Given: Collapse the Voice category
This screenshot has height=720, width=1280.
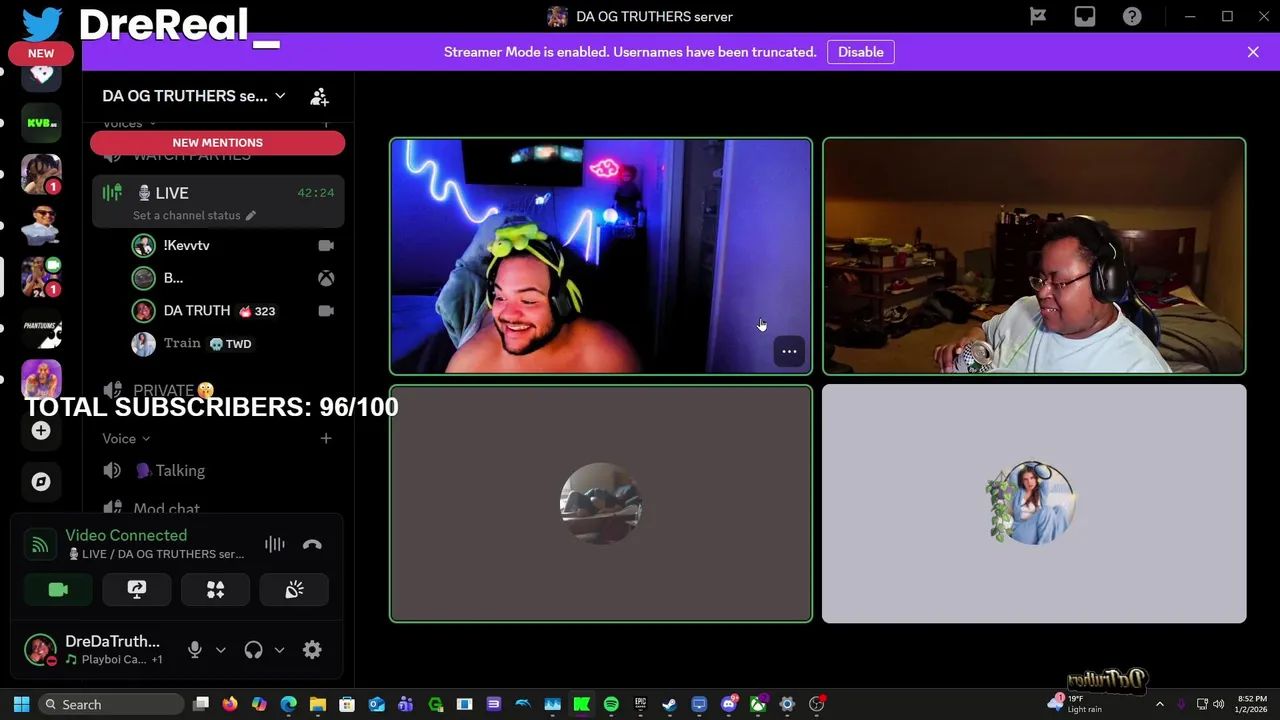Looking at the screenshot, I should pyautogui.click(x=126, y=438).
